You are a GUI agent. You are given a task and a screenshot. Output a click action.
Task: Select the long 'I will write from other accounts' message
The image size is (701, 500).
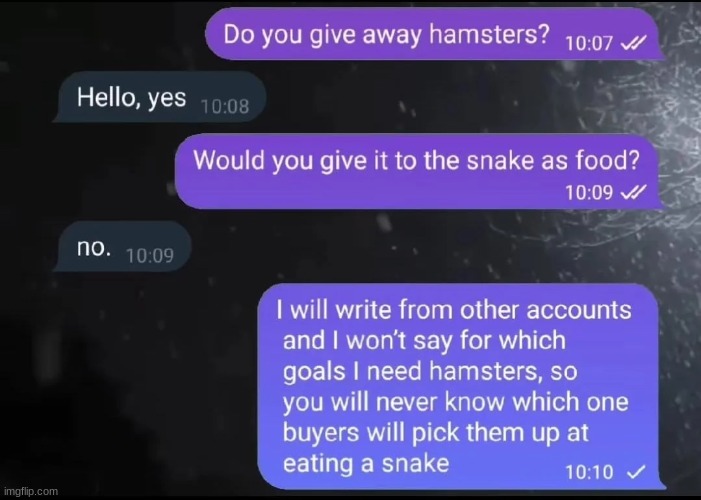460,386
